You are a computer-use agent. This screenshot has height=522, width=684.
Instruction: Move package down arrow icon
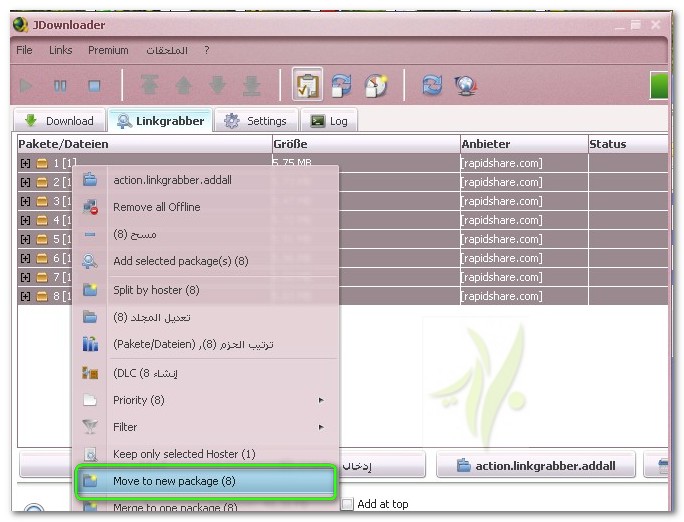(217, 85)
